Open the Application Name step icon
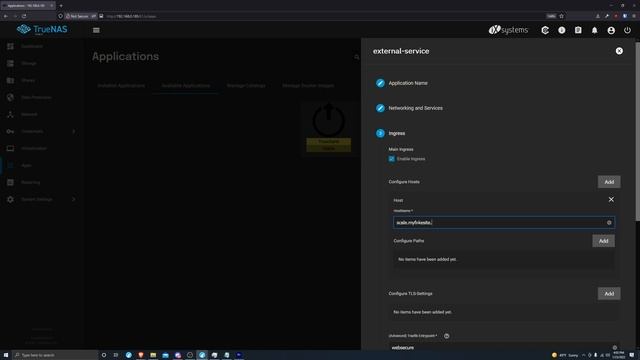Screen dimensions: 640x360 380,83
